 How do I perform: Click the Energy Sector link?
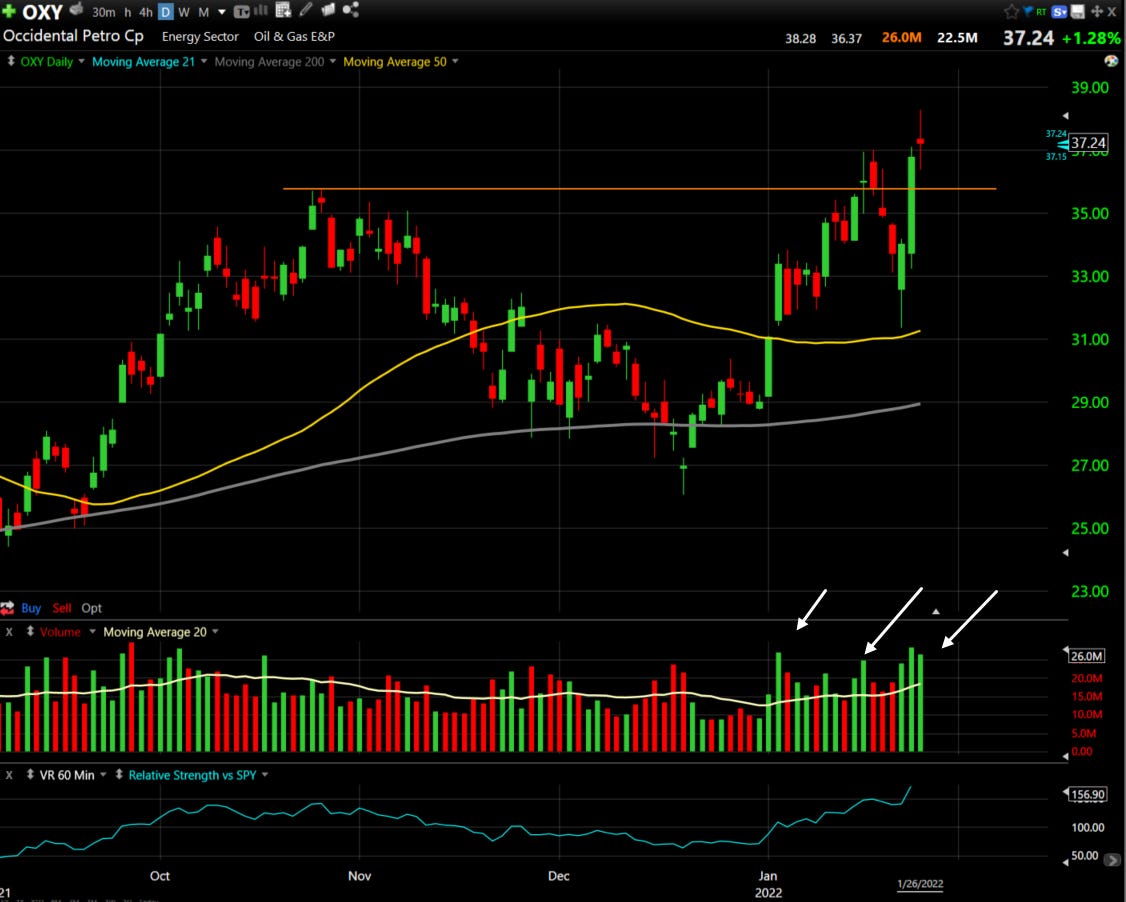tap(200, 37)
